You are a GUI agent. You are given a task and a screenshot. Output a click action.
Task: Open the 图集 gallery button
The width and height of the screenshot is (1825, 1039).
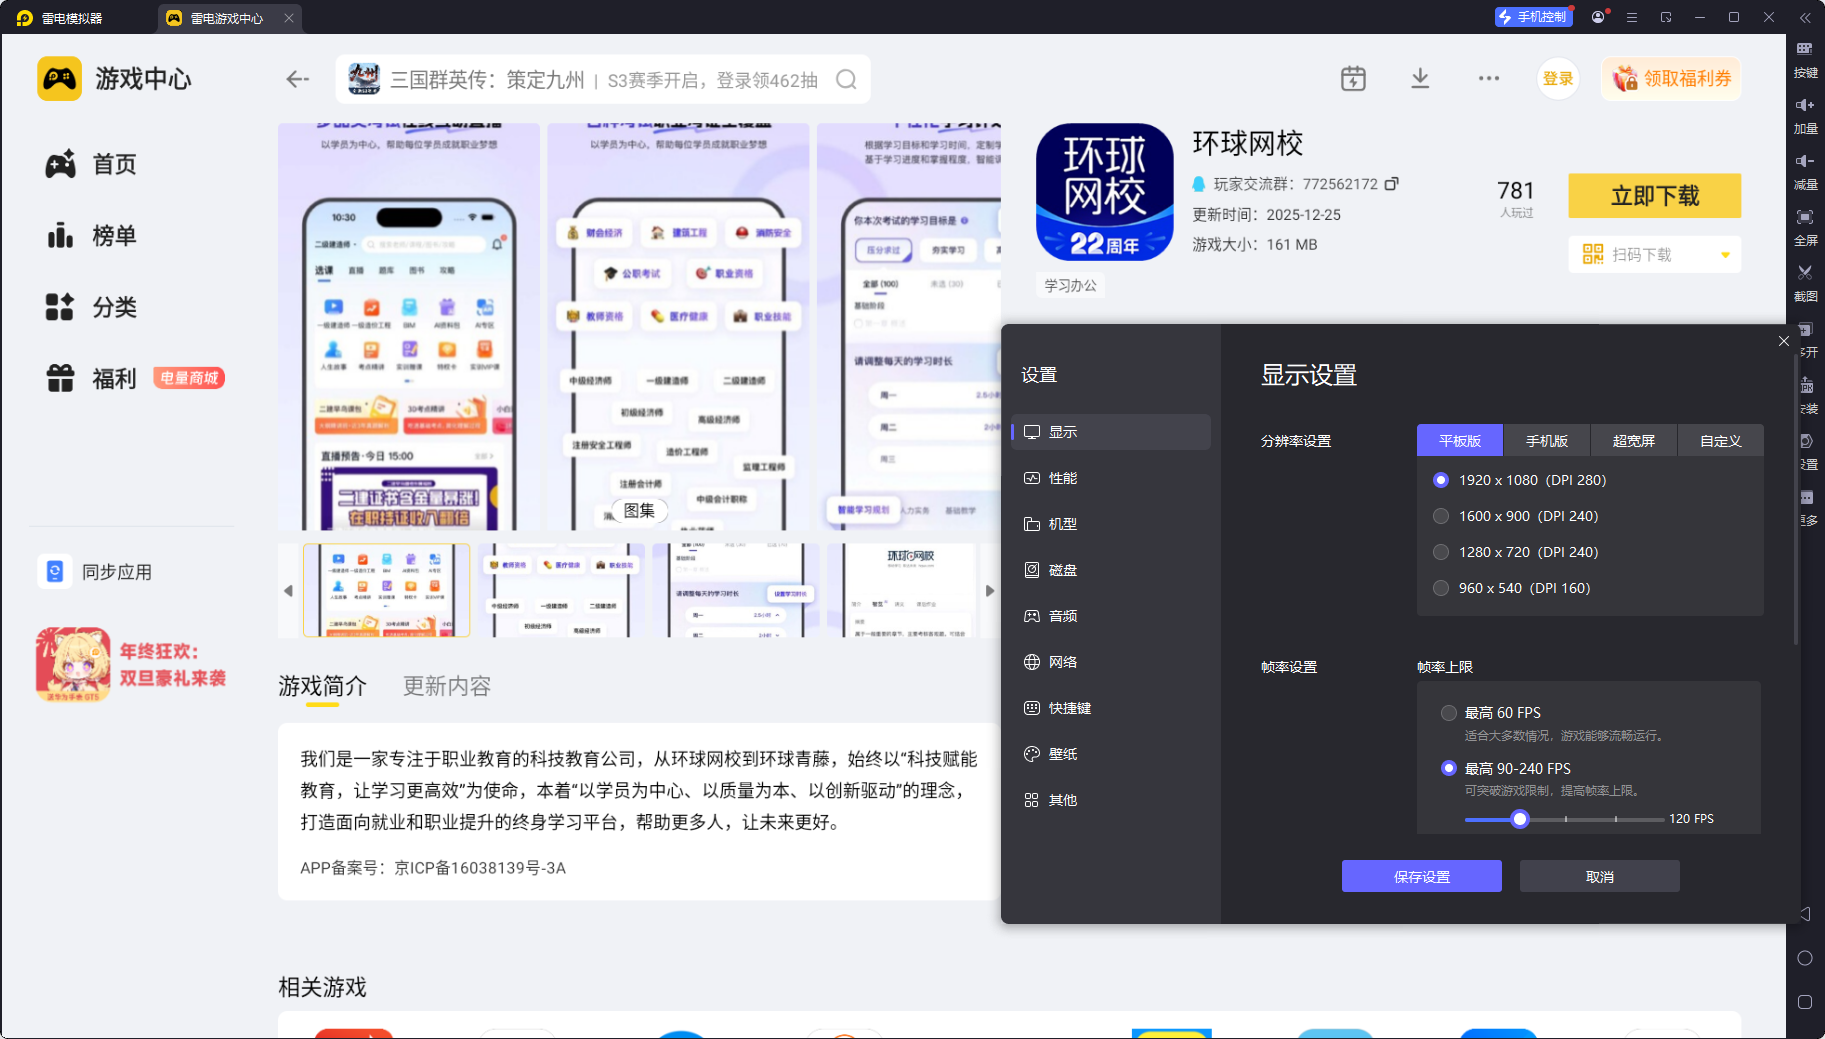639,510
